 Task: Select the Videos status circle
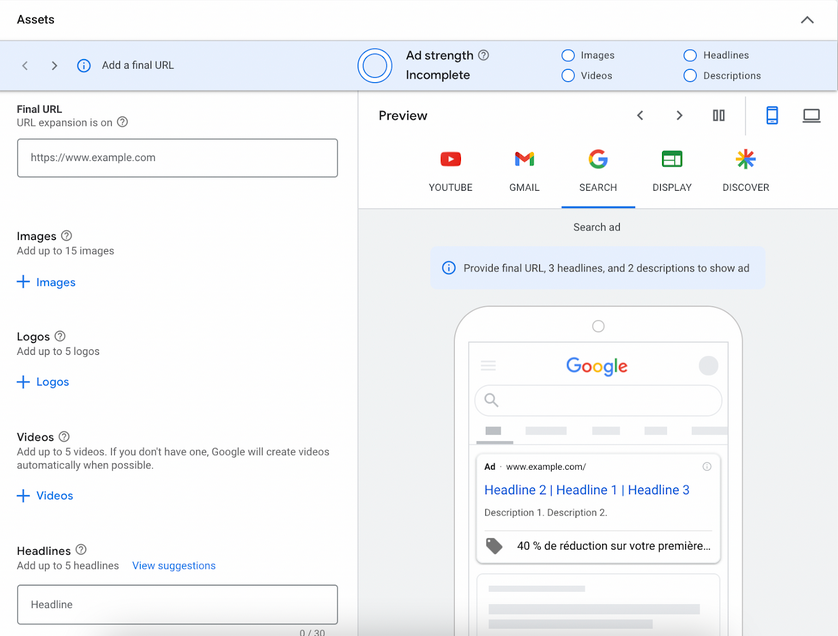pyautogui.click(x=568, y=76)
